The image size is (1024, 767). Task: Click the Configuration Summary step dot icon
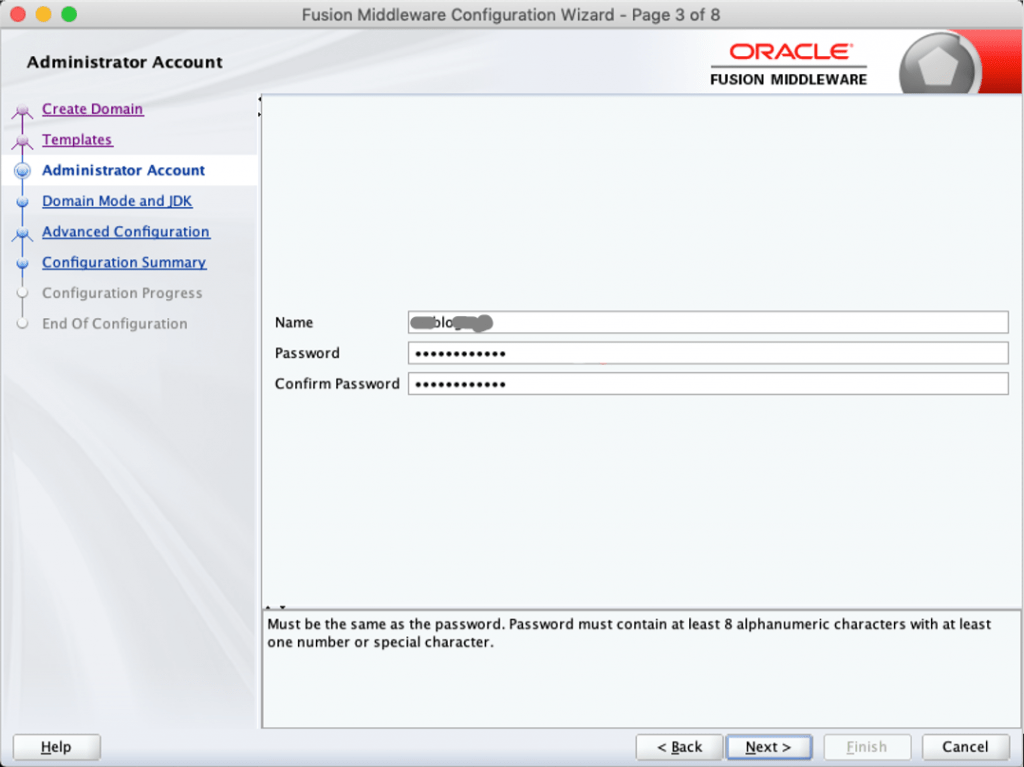click(x=22, y=263)
